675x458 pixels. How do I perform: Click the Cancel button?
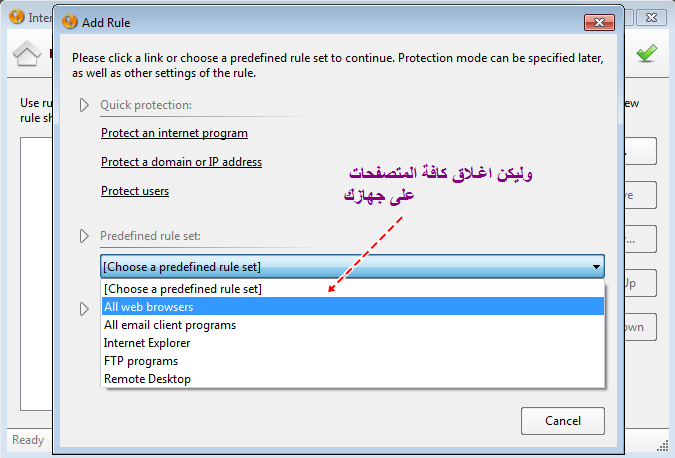point(563,421)
